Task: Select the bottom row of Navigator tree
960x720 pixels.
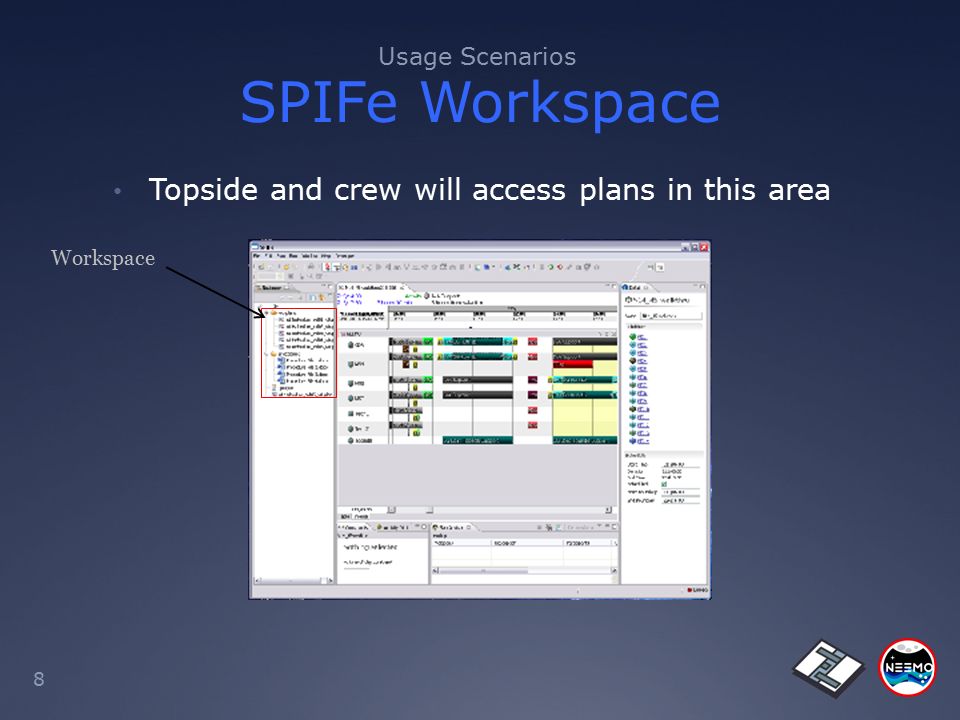Action: [303, 394]
